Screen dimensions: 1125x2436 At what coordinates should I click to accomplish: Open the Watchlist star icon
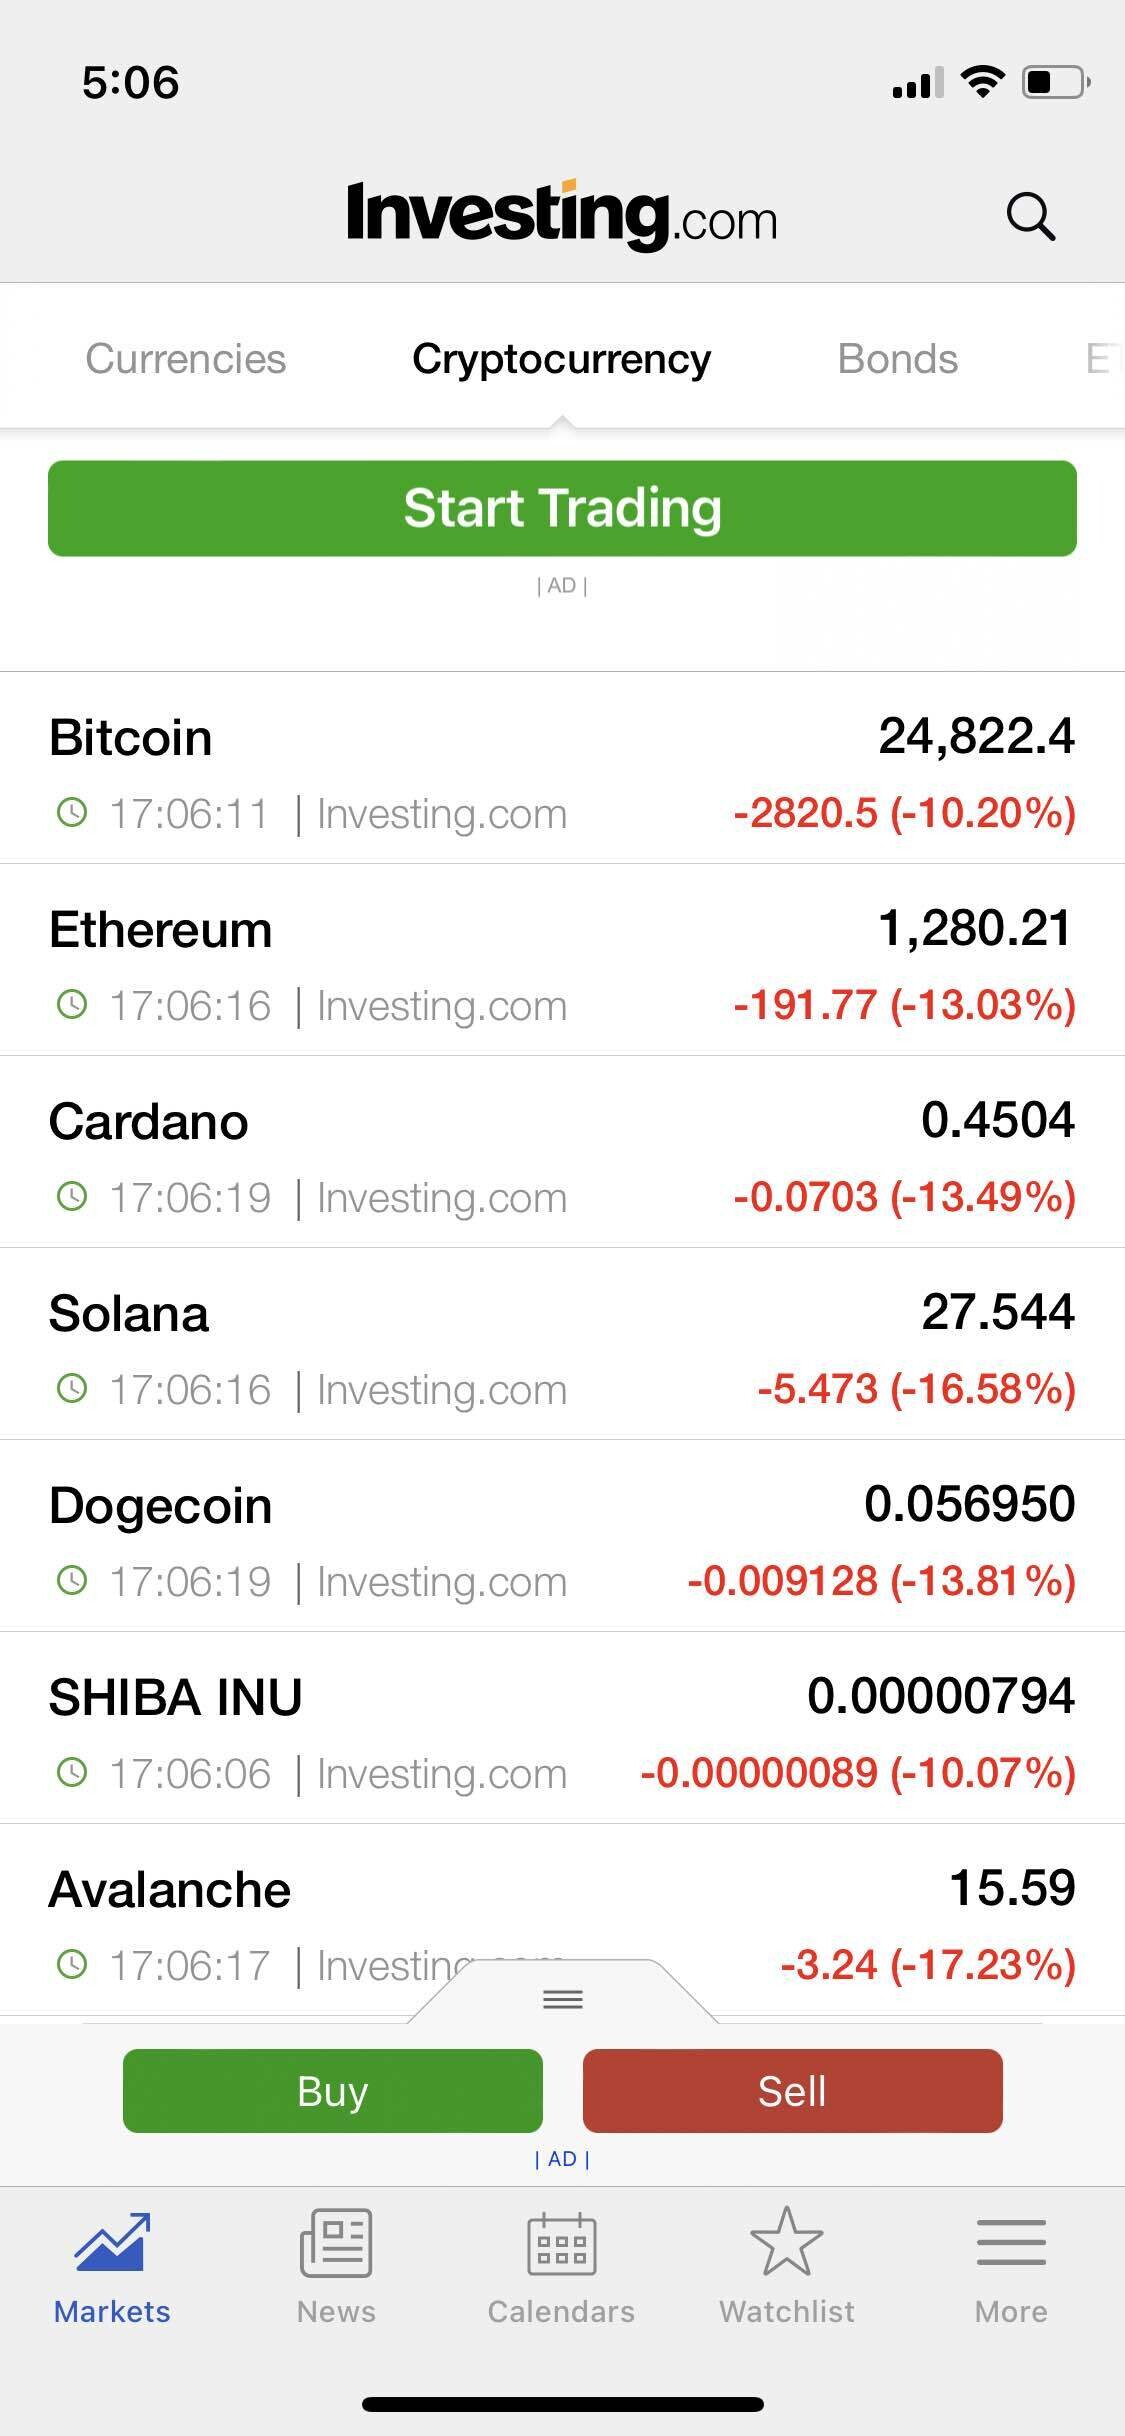tap(787, 2242)
